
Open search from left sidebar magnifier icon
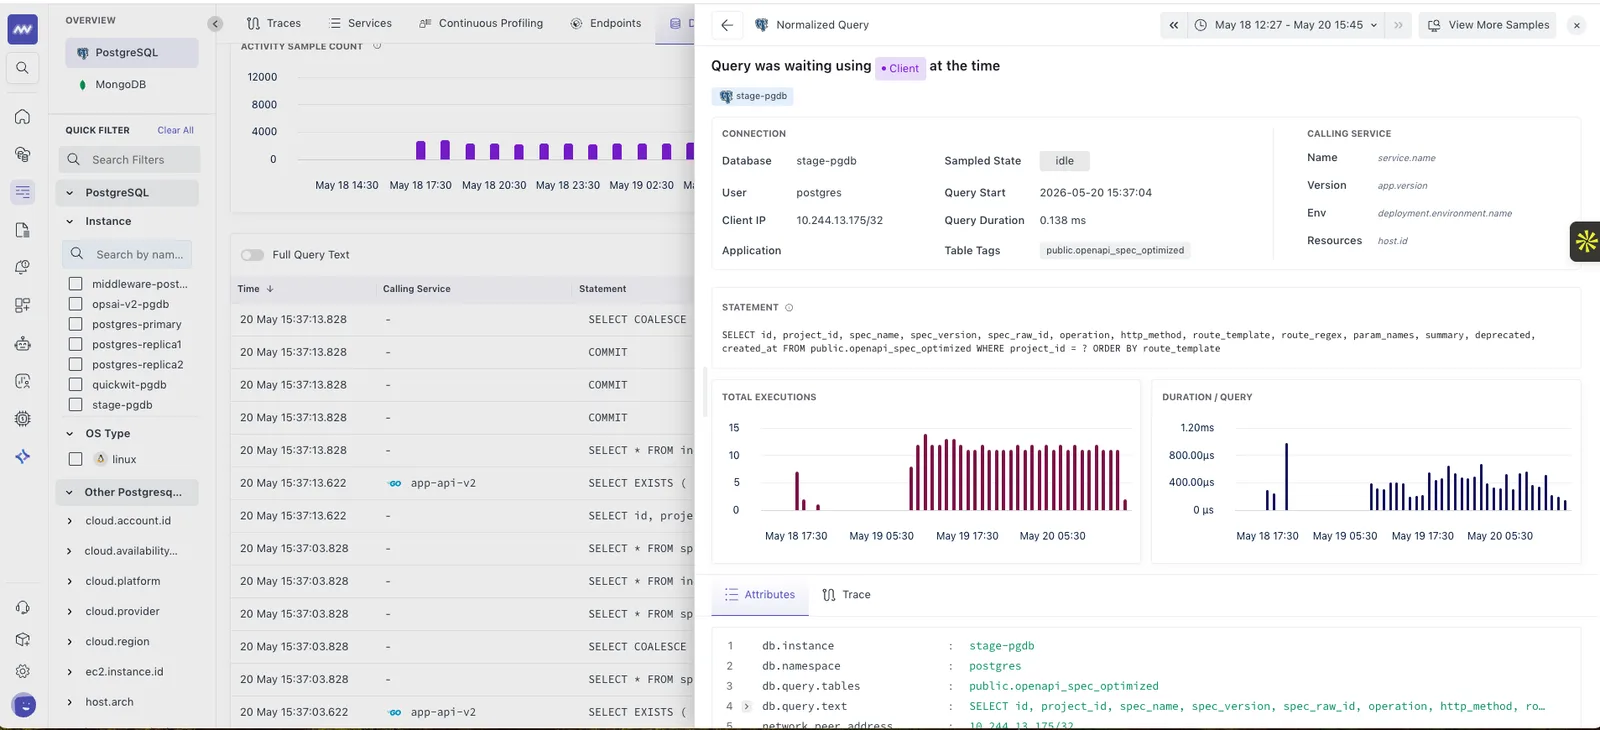pyautogui.click(x=22, y=68)
